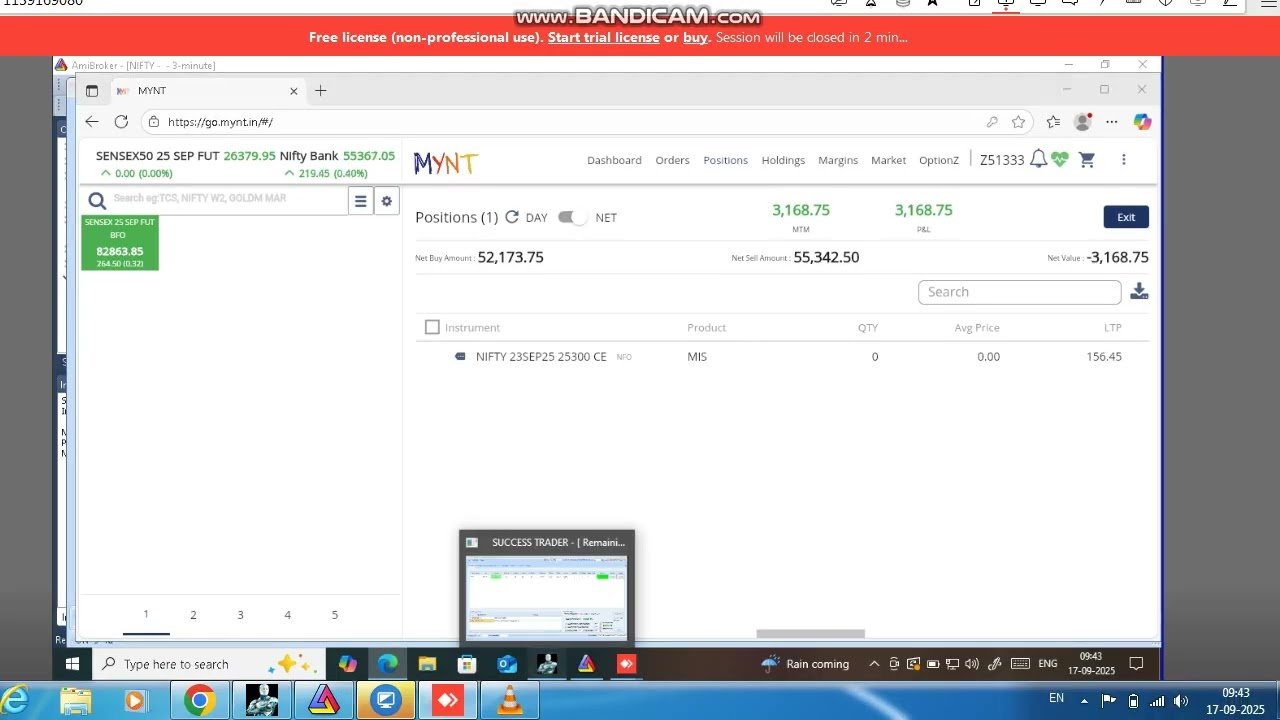
Task: Refresh positions with the circular arrow icon
Action: [512, 217]
